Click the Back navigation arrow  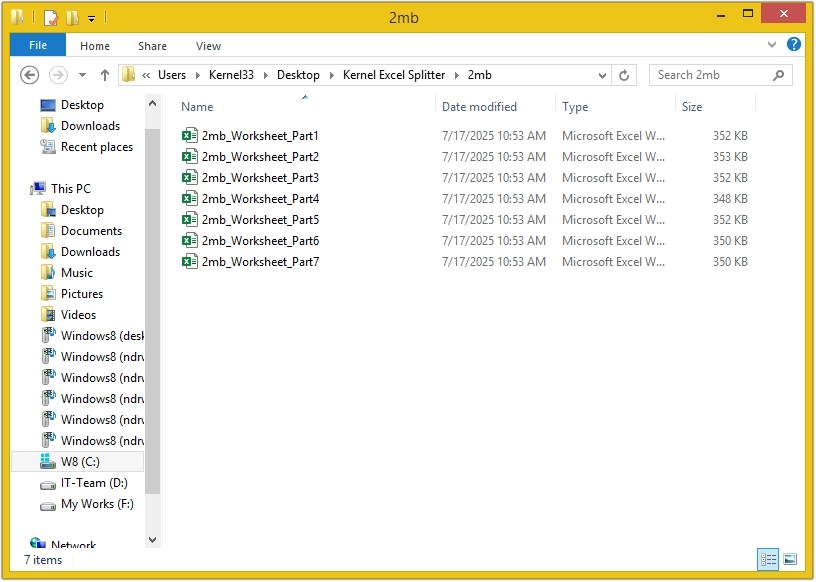click(x=29, y=74)
